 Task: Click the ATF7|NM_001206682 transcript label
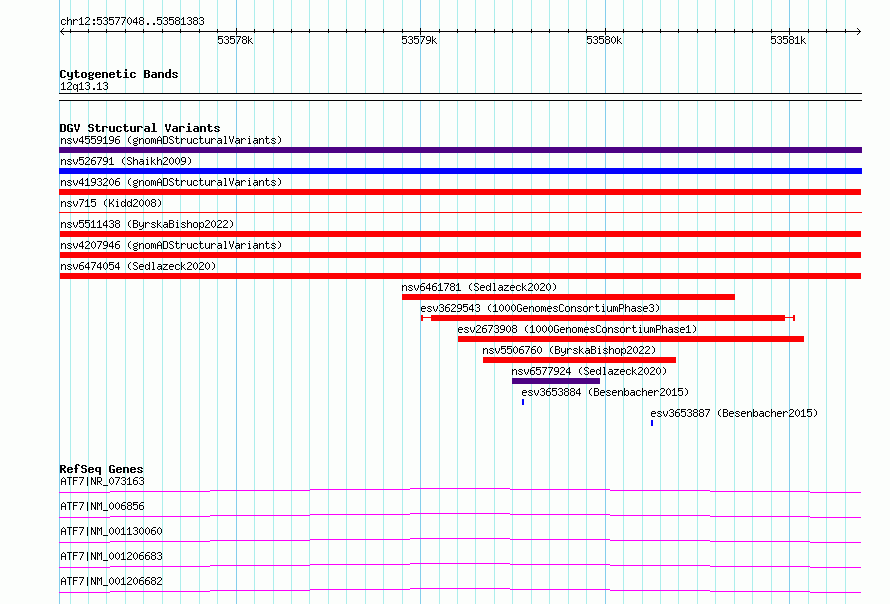tap(111, 581)
